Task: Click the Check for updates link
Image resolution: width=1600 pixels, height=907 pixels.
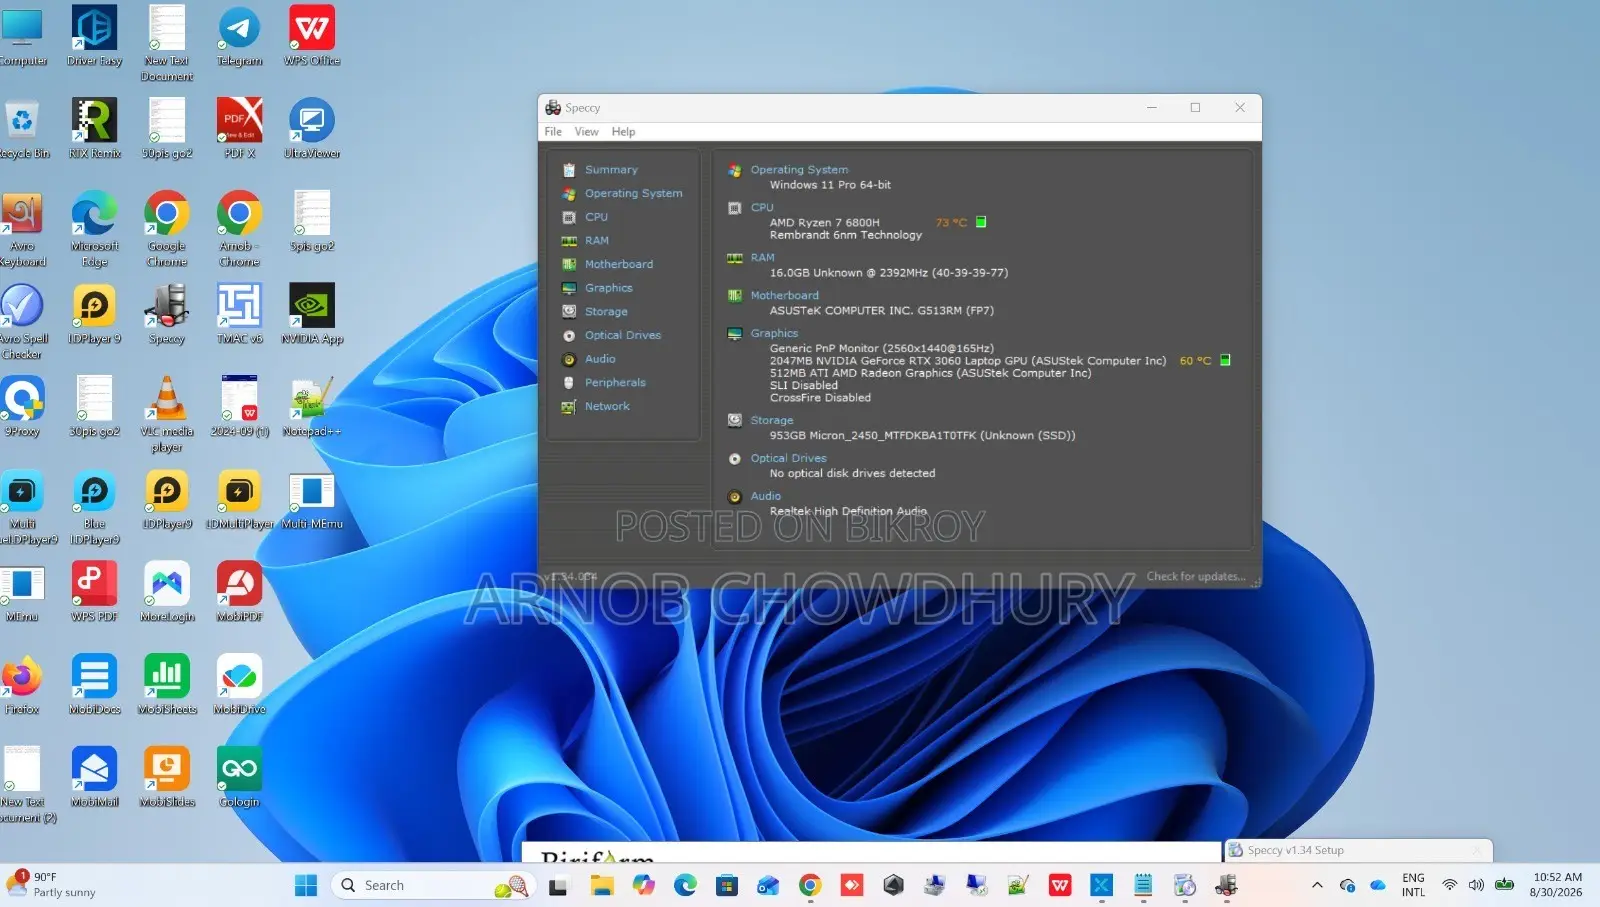Action: (1195, 577)
